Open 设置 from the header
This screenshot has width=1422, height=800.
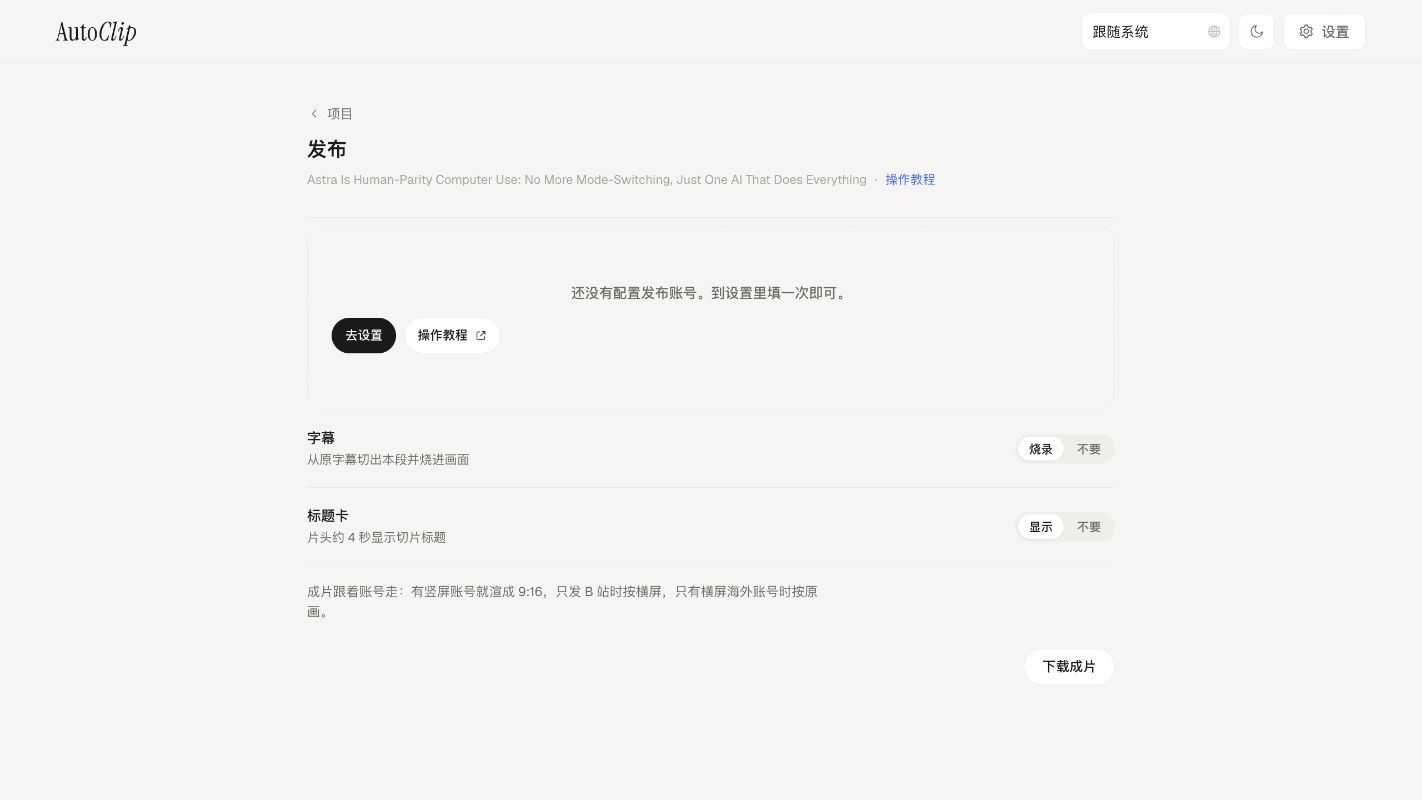pos(1324,32)
